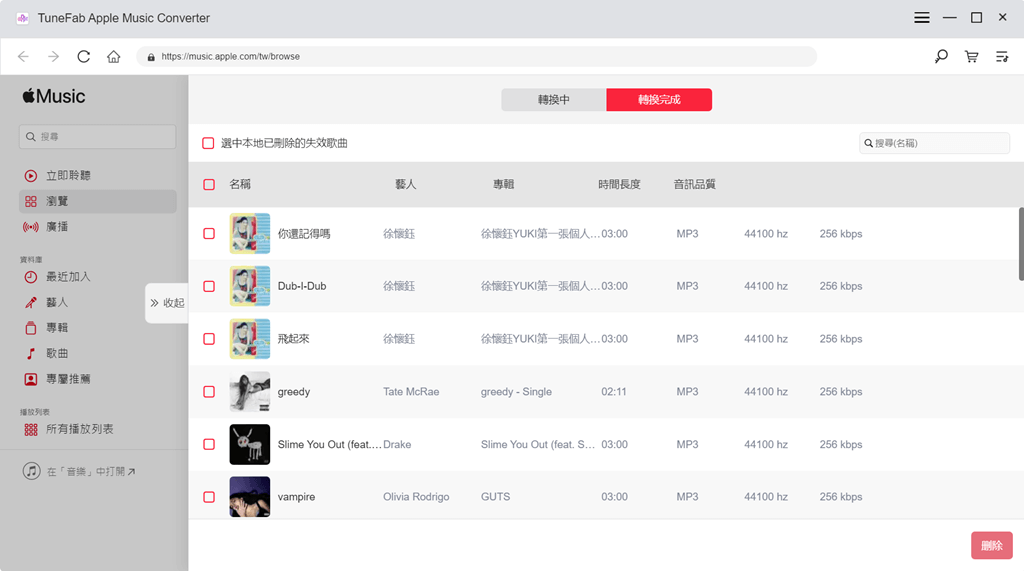
Task: Switch to the 轉換中 tab
Action: (x=554, y=100)
